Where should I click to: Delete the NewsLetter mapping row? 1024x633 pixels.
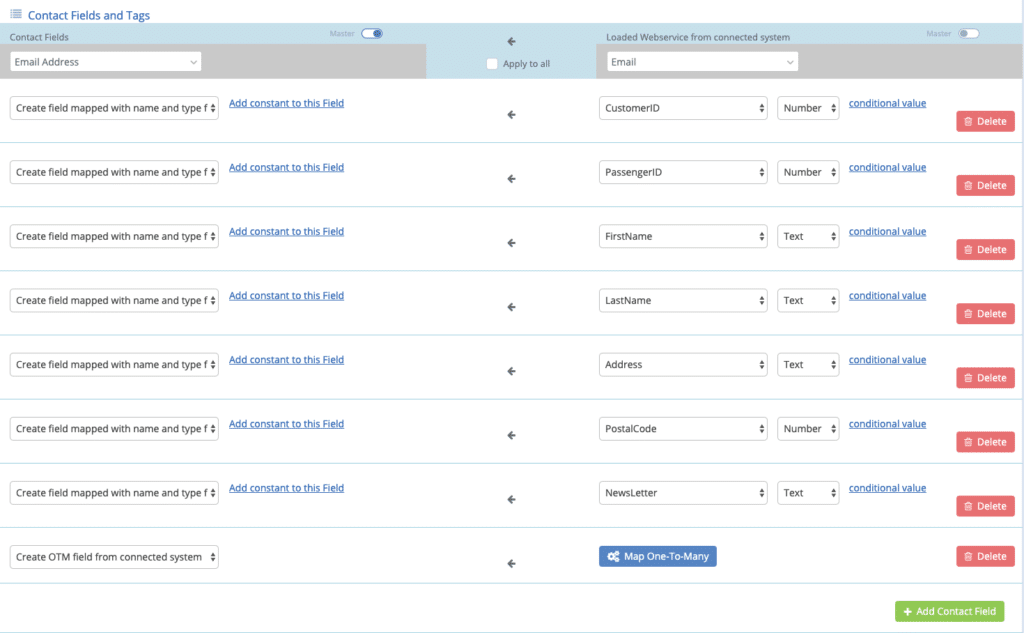click(985, 506)
